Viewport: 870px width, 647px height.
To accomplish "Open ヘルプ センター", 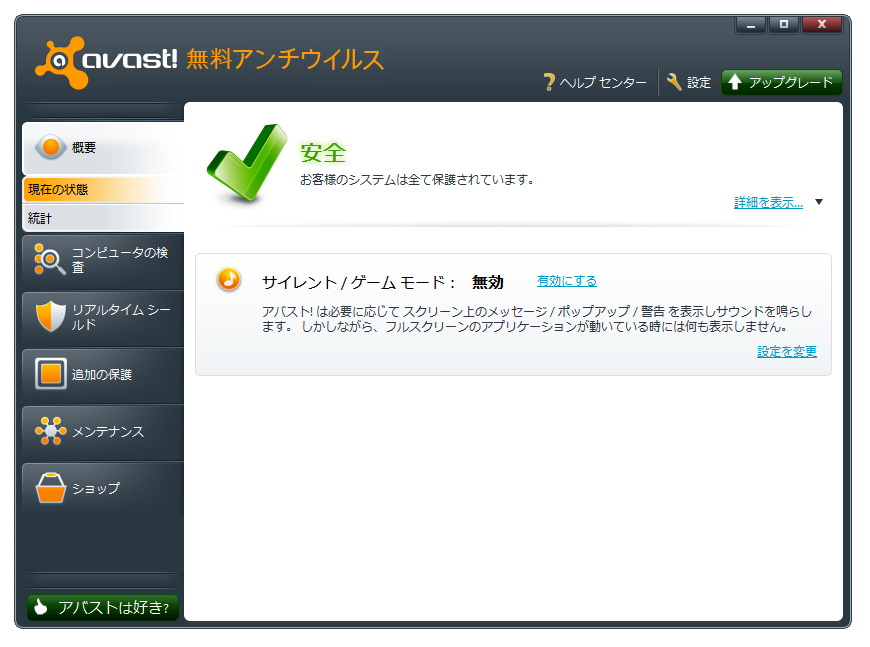I will [x=595, y=83].
